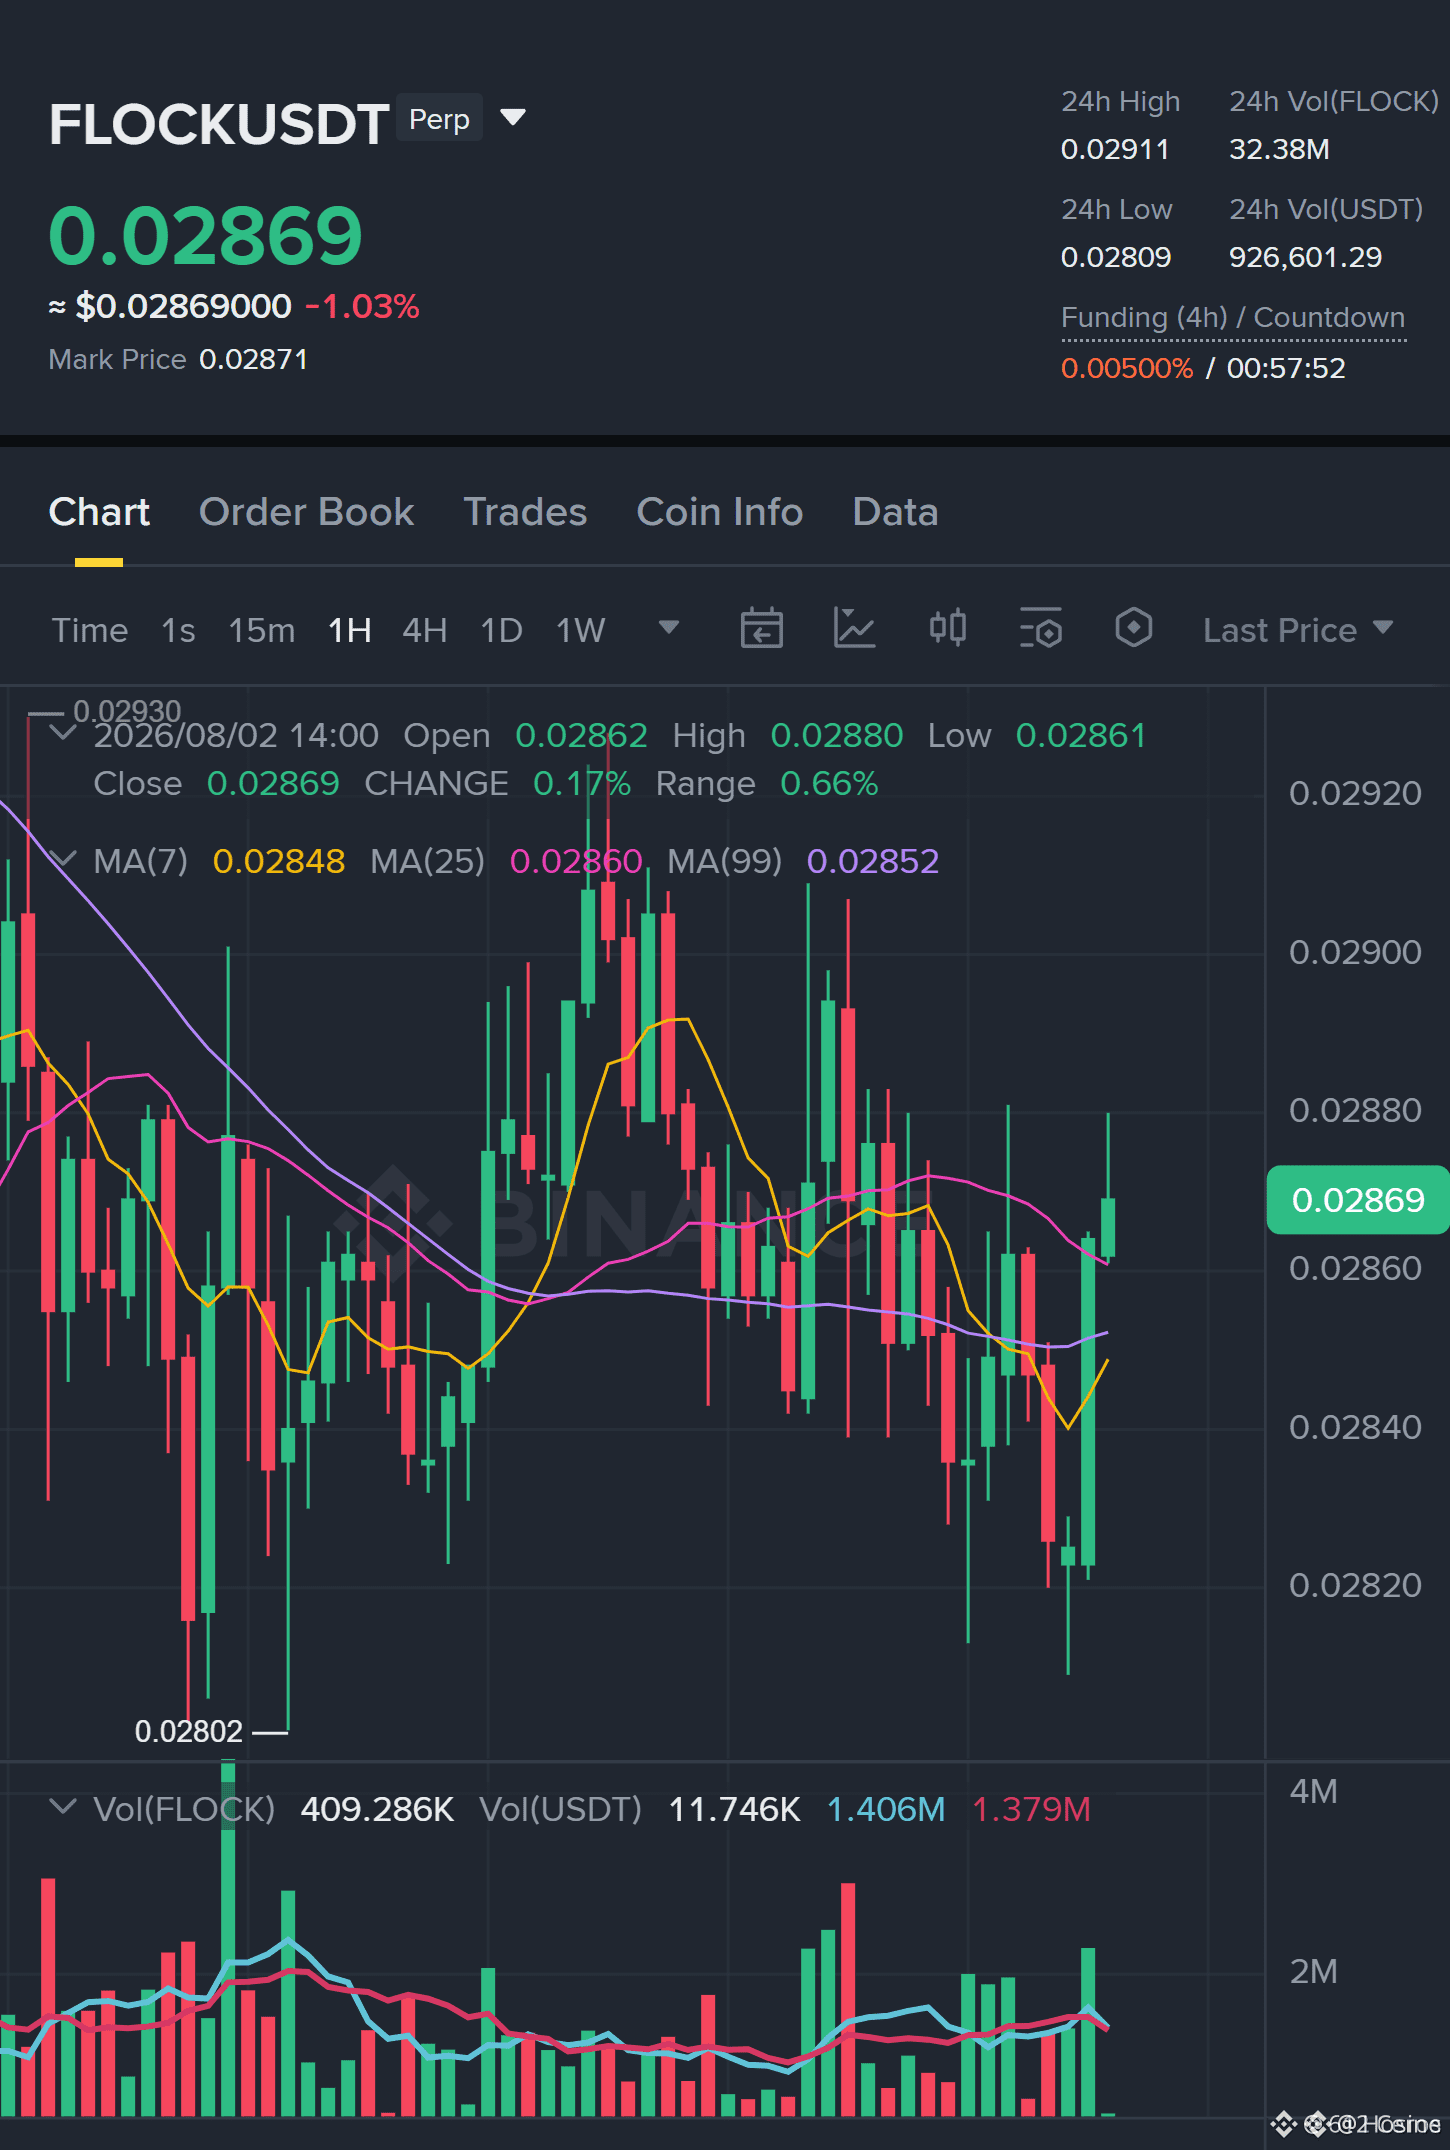Click the 4M volume axis label

pyautogui.click(x=1313, y=1791)
